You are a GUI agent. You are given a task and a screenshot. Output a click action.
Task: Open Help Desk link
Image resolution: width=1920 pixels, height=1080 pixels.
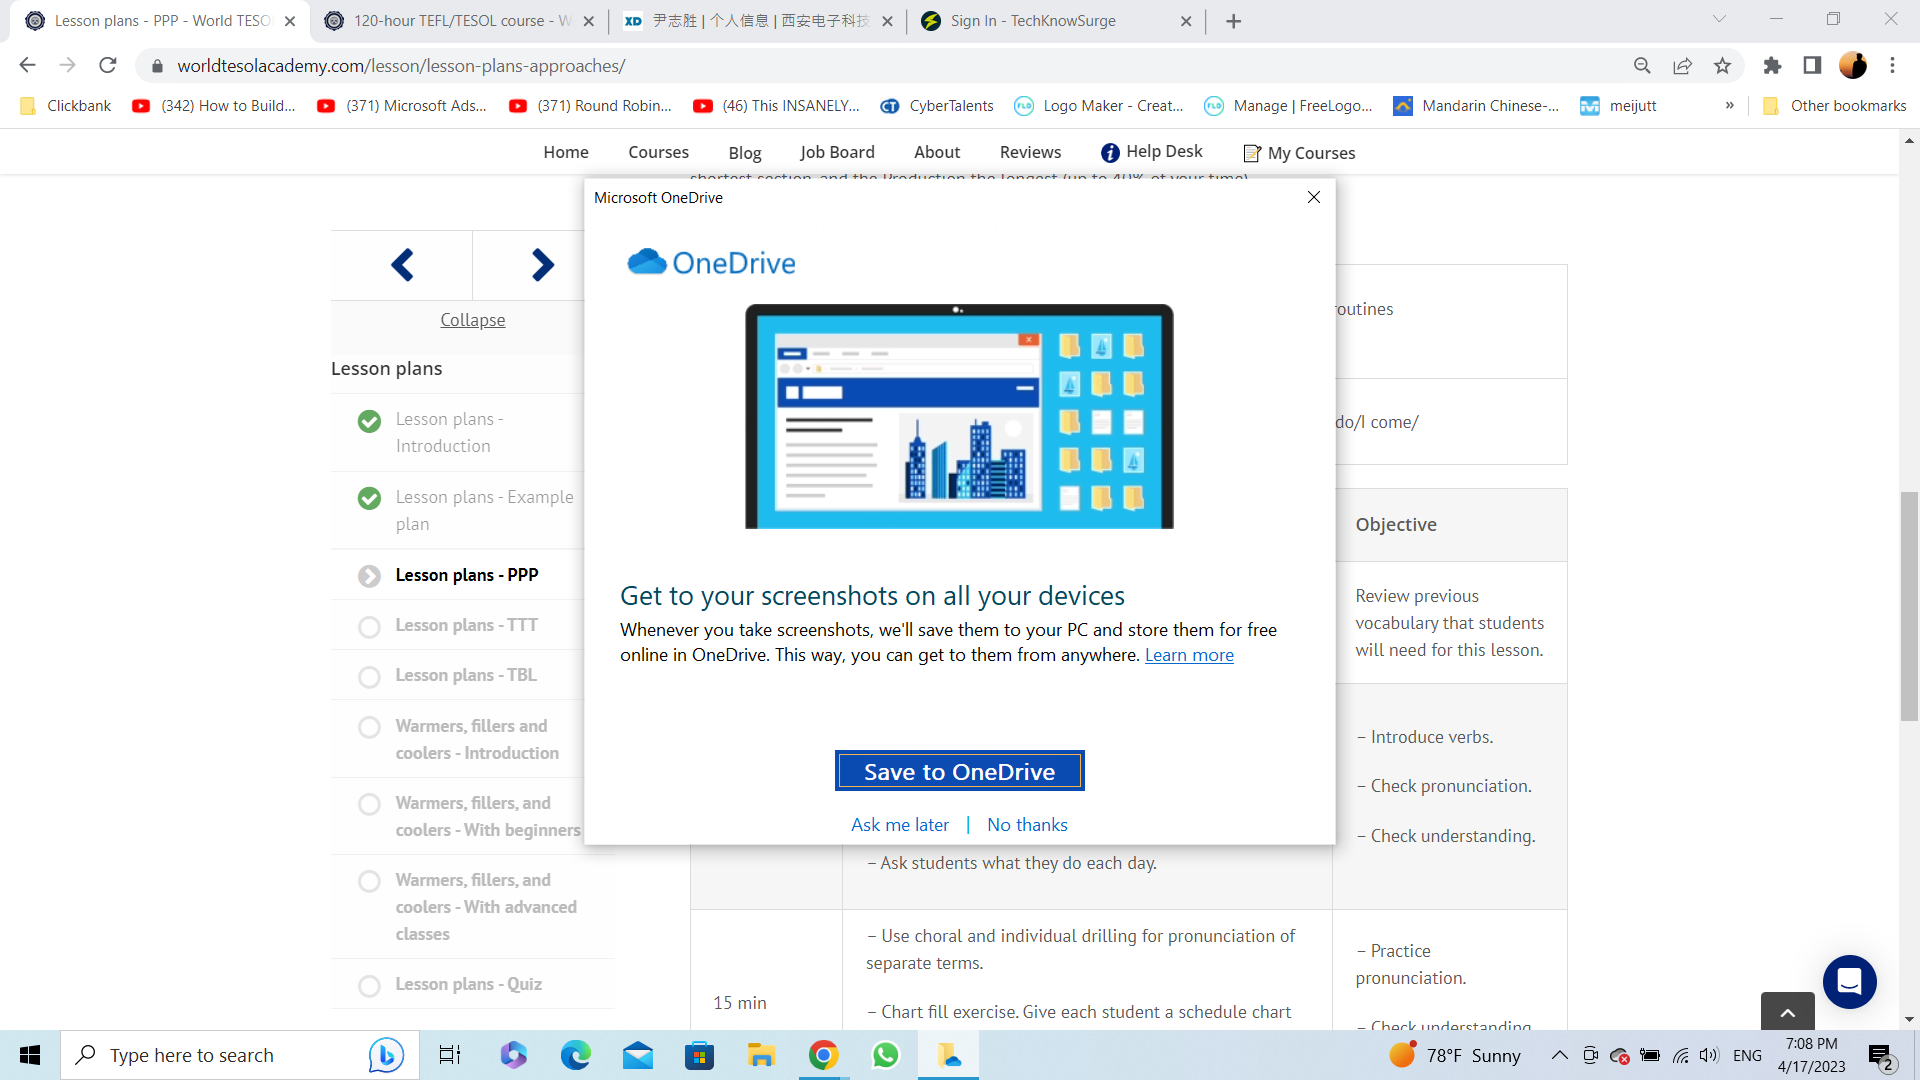click(x=1152, y=152)
